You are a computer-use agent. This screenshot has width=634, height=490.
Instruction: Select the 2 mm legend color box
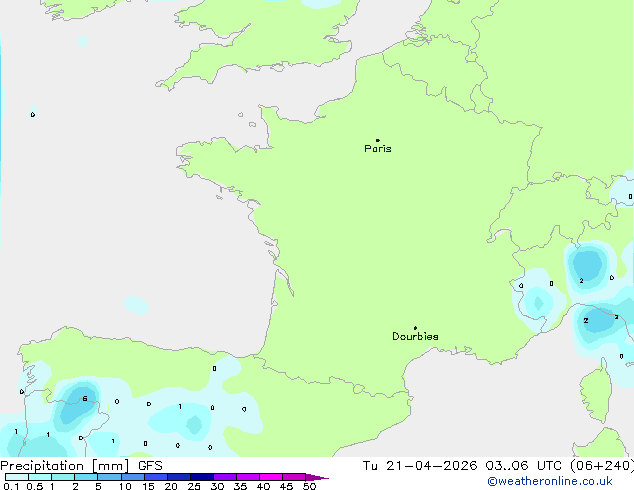point(86,477)
